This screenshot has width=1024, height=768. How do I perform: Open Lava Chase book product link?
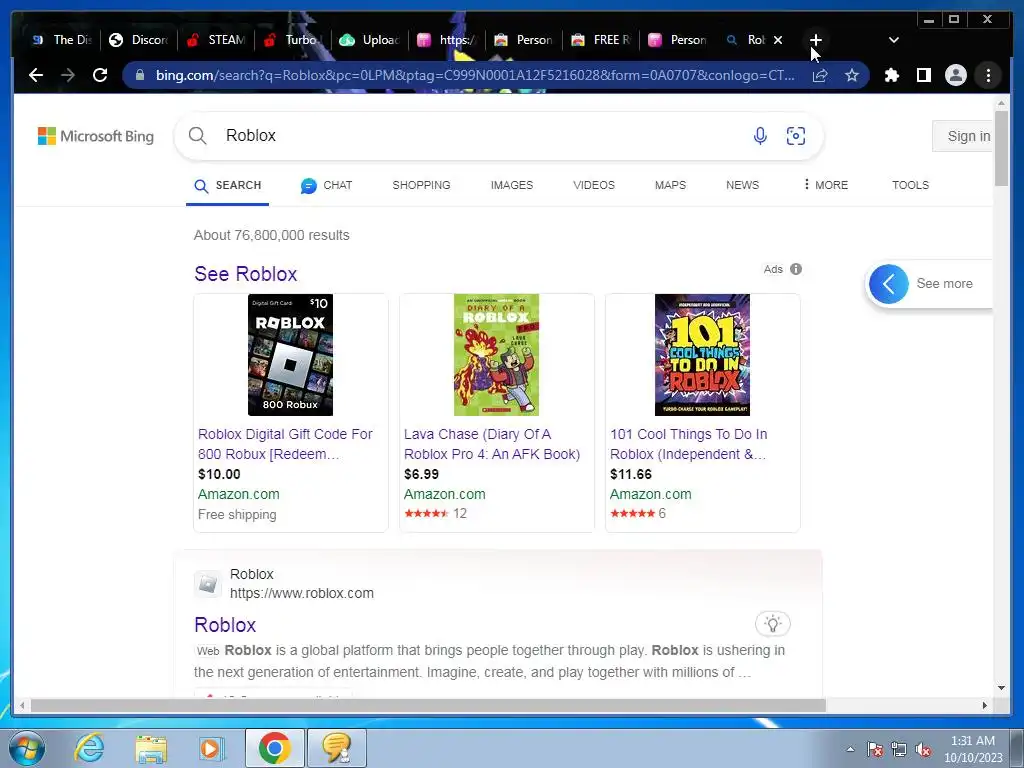[x=492, y=444]
